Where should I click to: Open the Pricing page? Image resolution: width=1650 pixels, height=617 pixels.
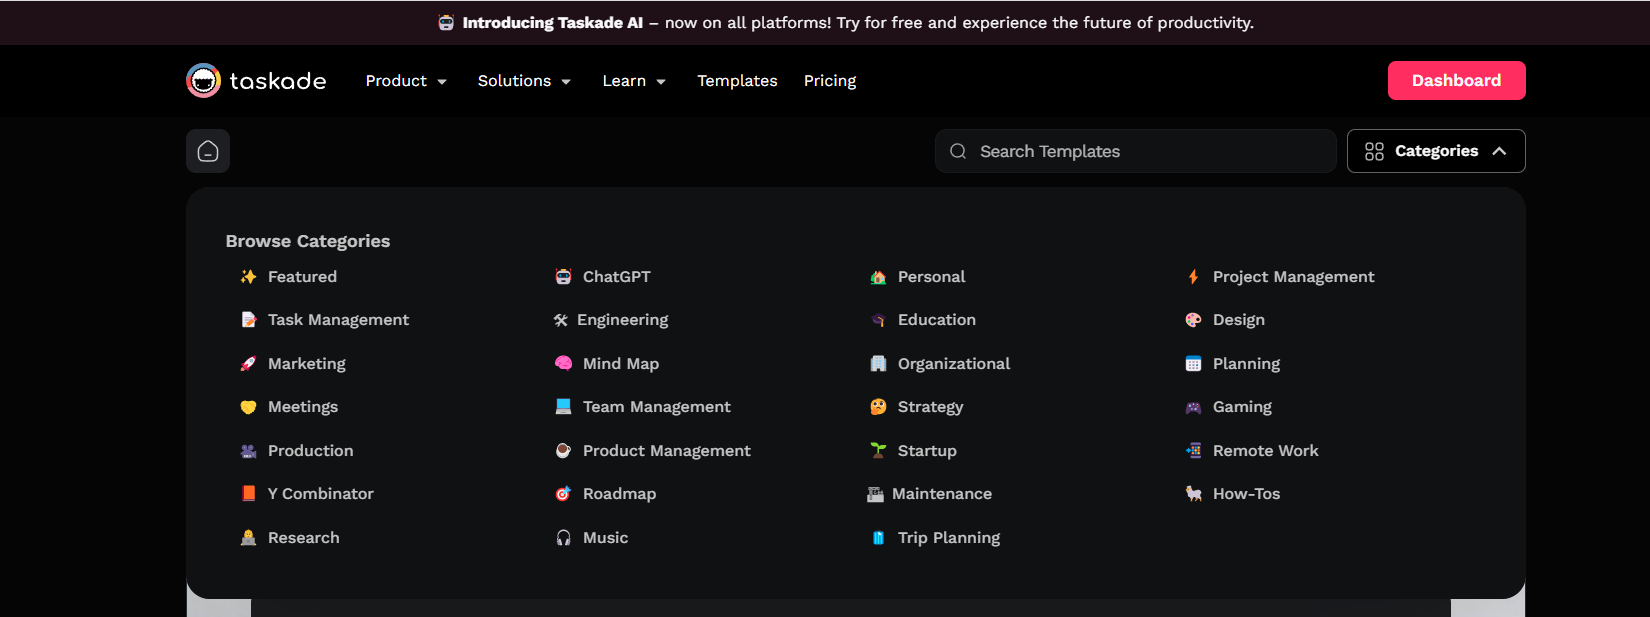coord(830,81)
